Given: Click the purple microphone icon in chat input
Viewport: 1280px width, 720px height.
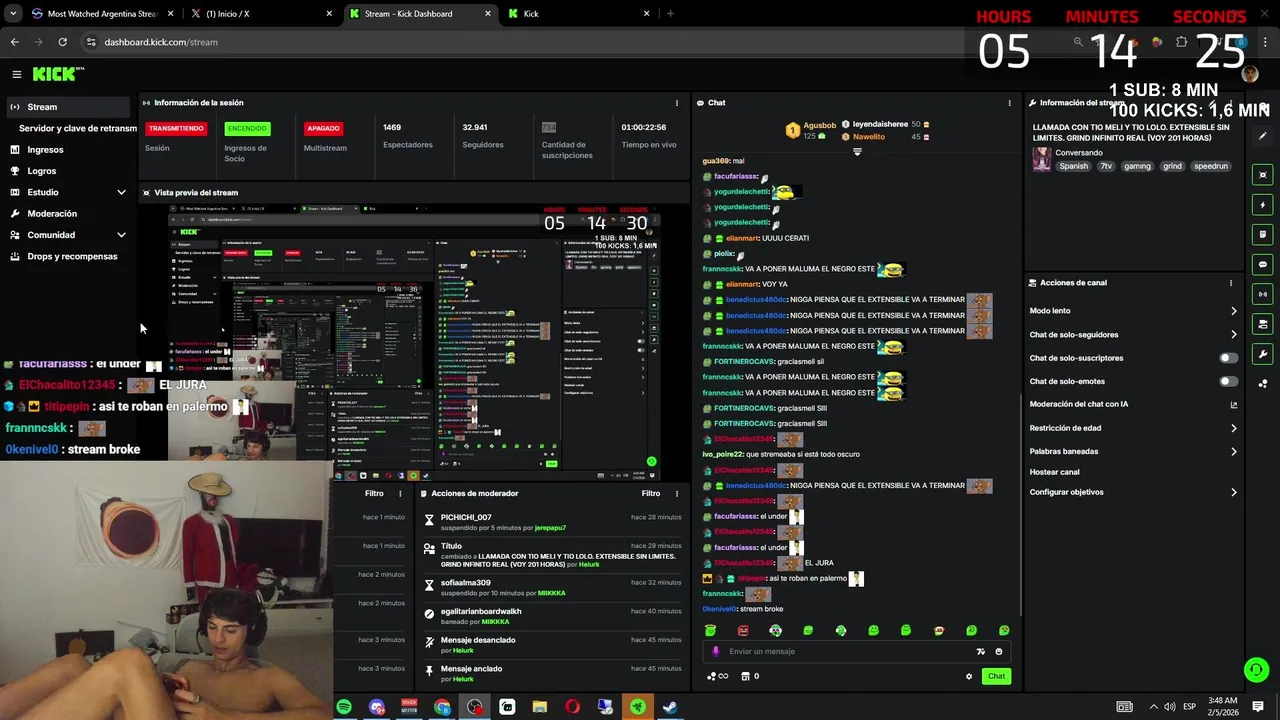Looking at the screenshot, I should point(715,651).
